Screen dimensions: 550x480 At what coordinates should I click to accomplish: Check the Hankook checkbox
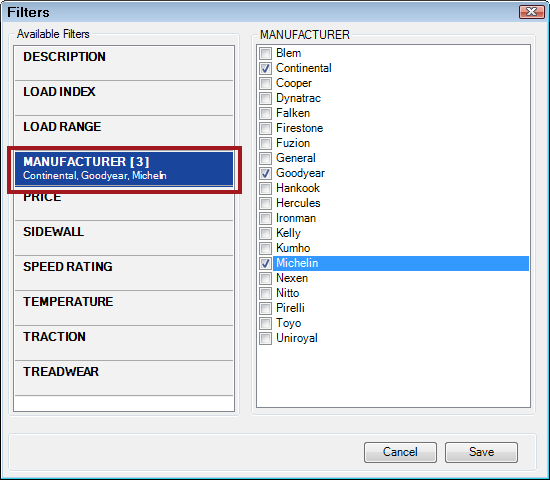point(266,188)
